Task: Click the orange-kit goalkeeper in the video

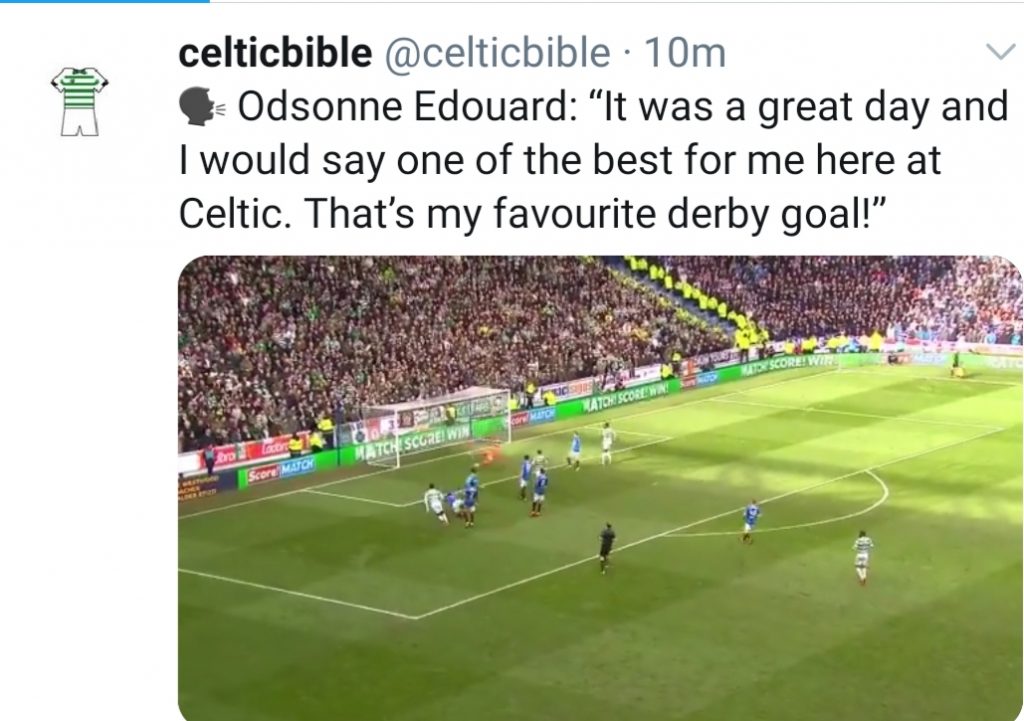Action: [x=488, y=453]
